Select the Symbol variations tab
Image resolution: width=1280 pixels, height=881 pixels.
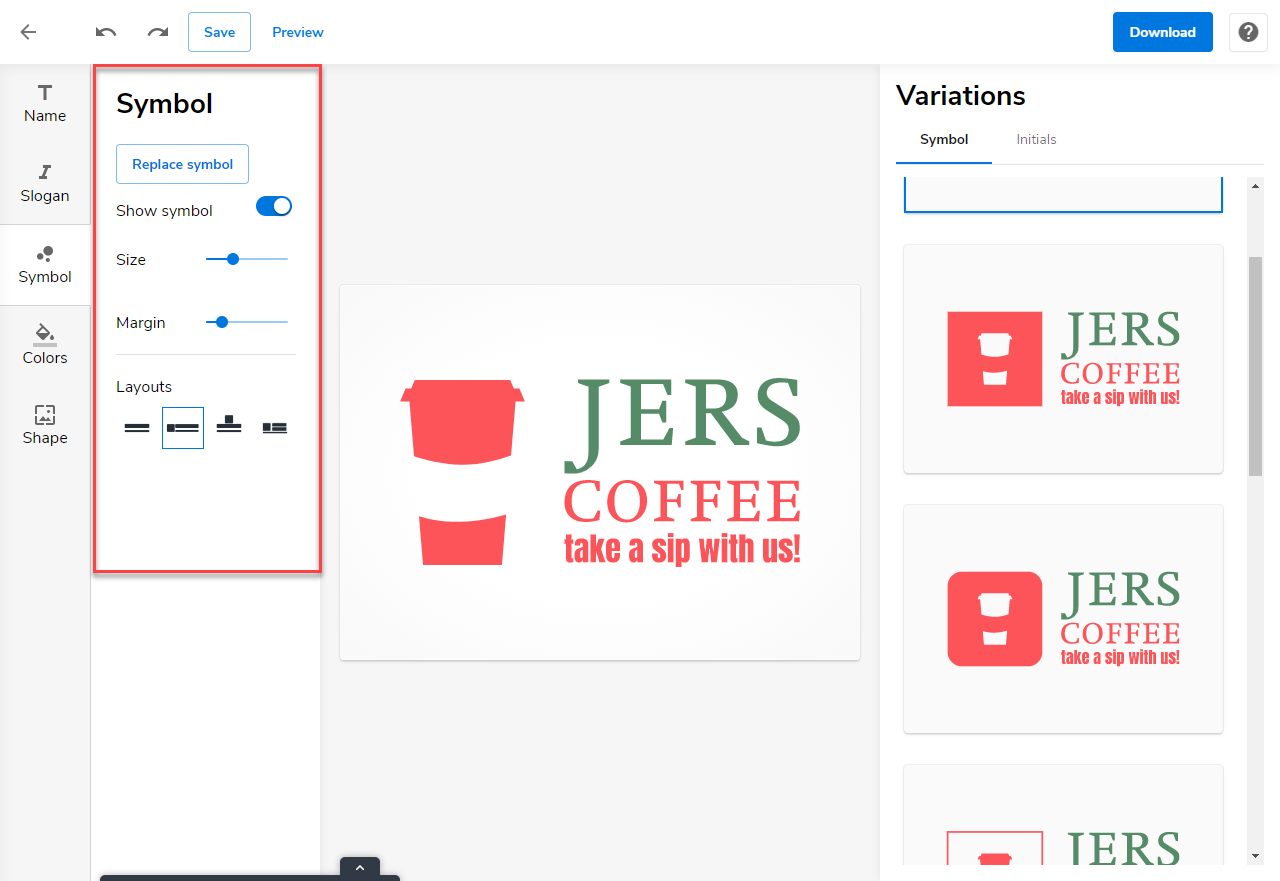click(x=944, y=139)
